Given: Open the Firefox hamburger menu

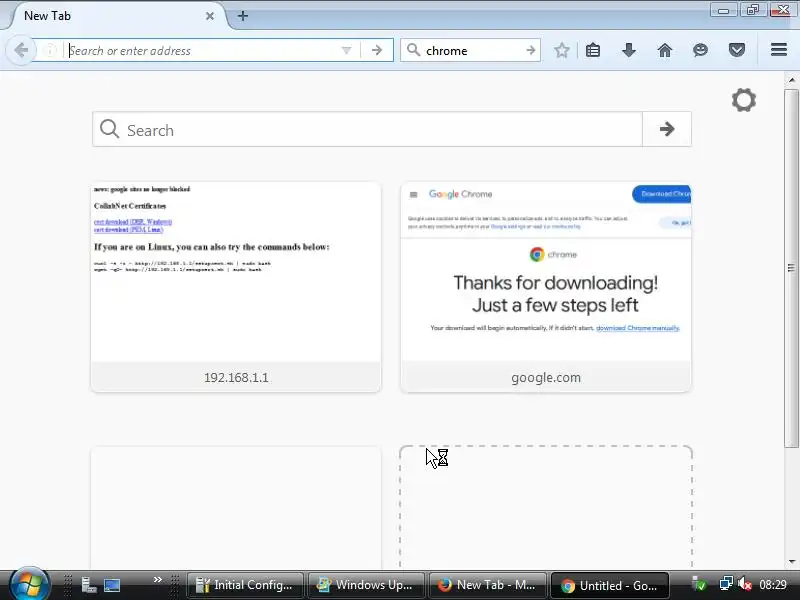Looking at the screenshot, I should tap(779, 50).
